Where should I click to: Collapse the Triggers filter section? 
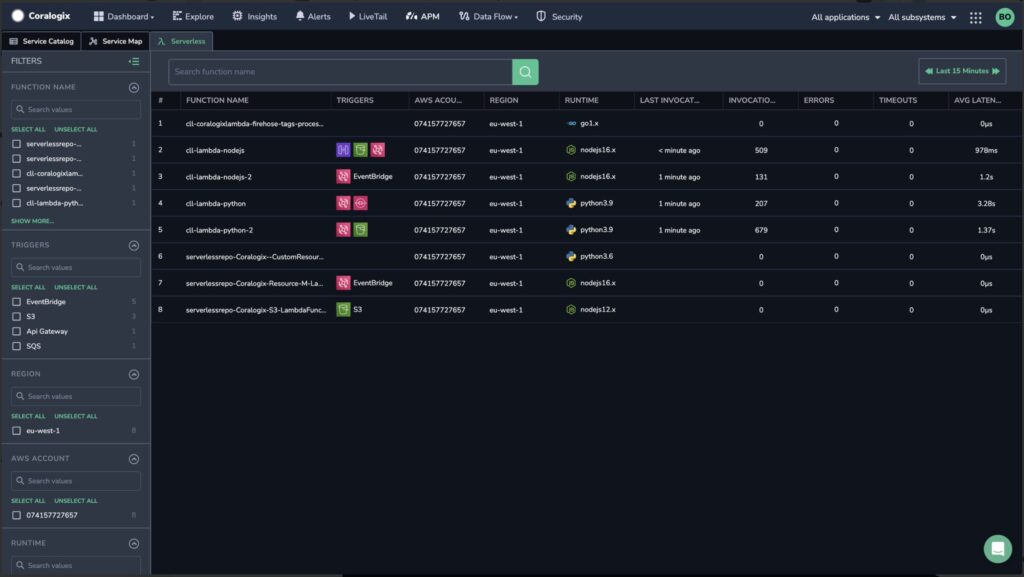[x=134, y=245]
